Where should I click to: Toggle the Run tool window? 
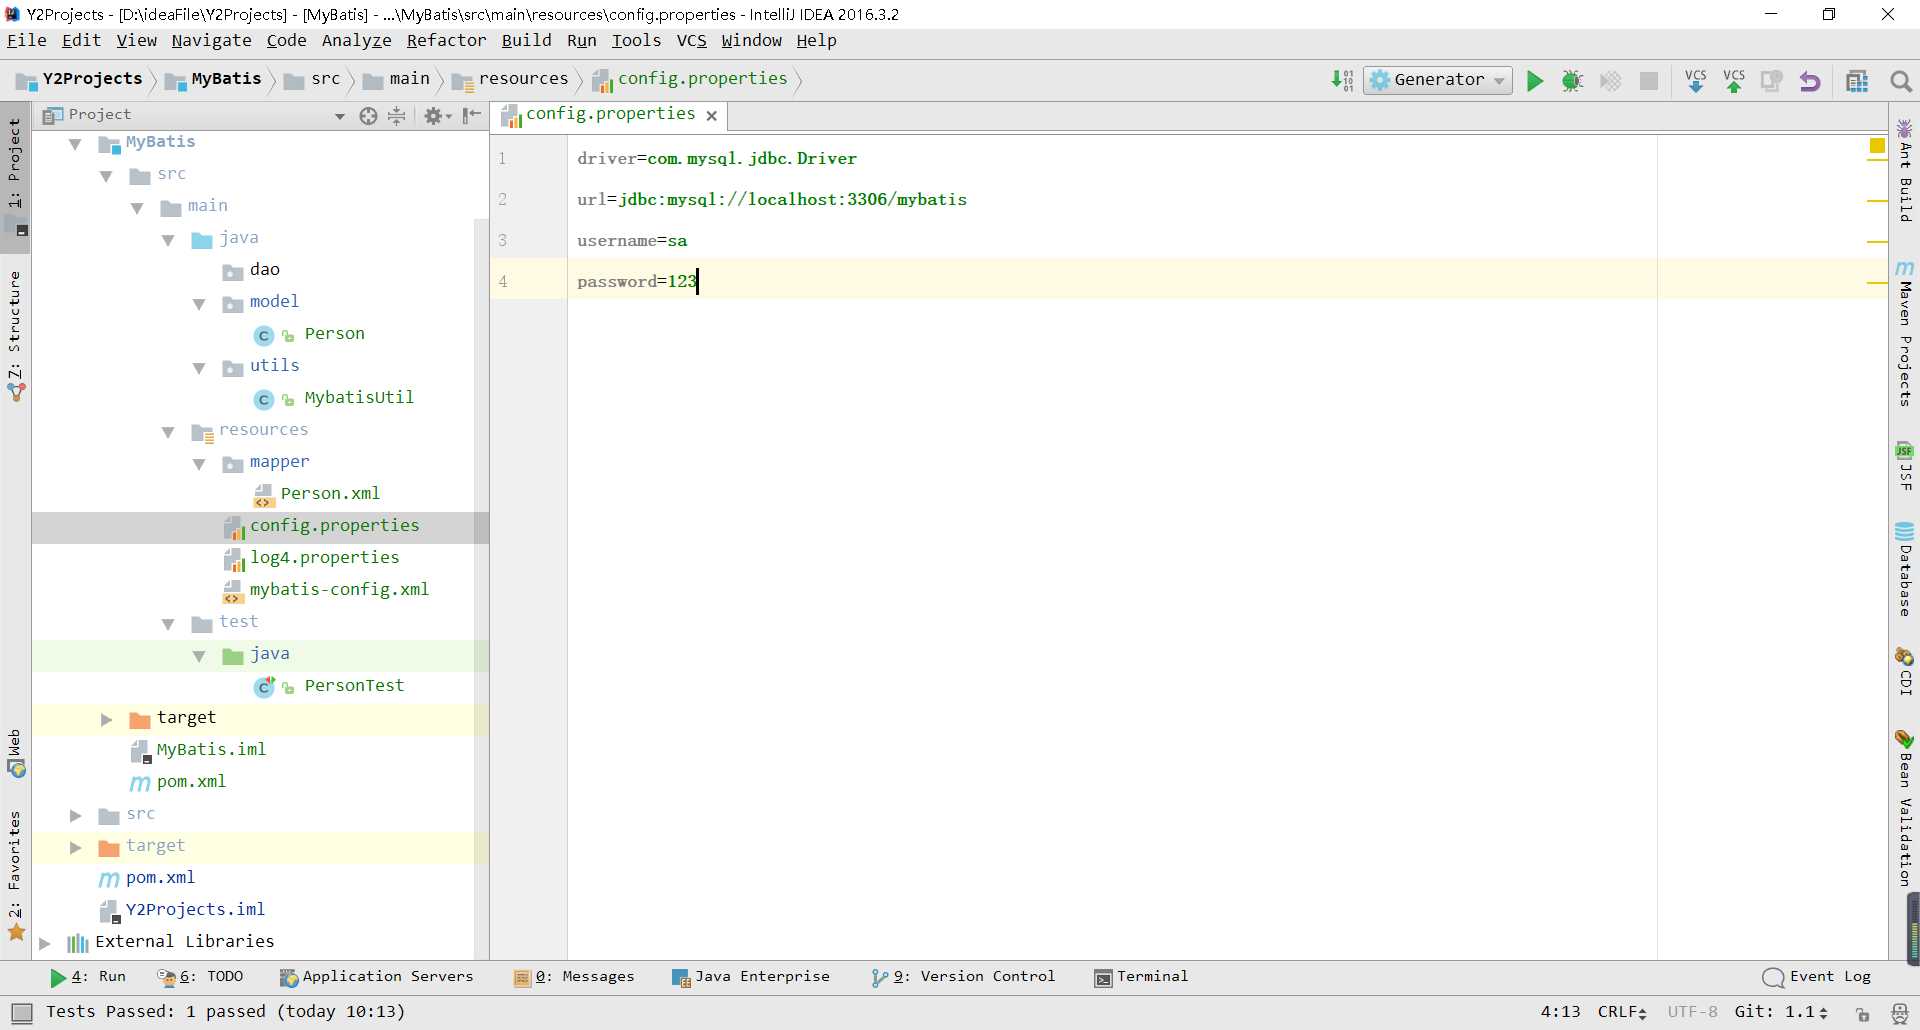88,977
